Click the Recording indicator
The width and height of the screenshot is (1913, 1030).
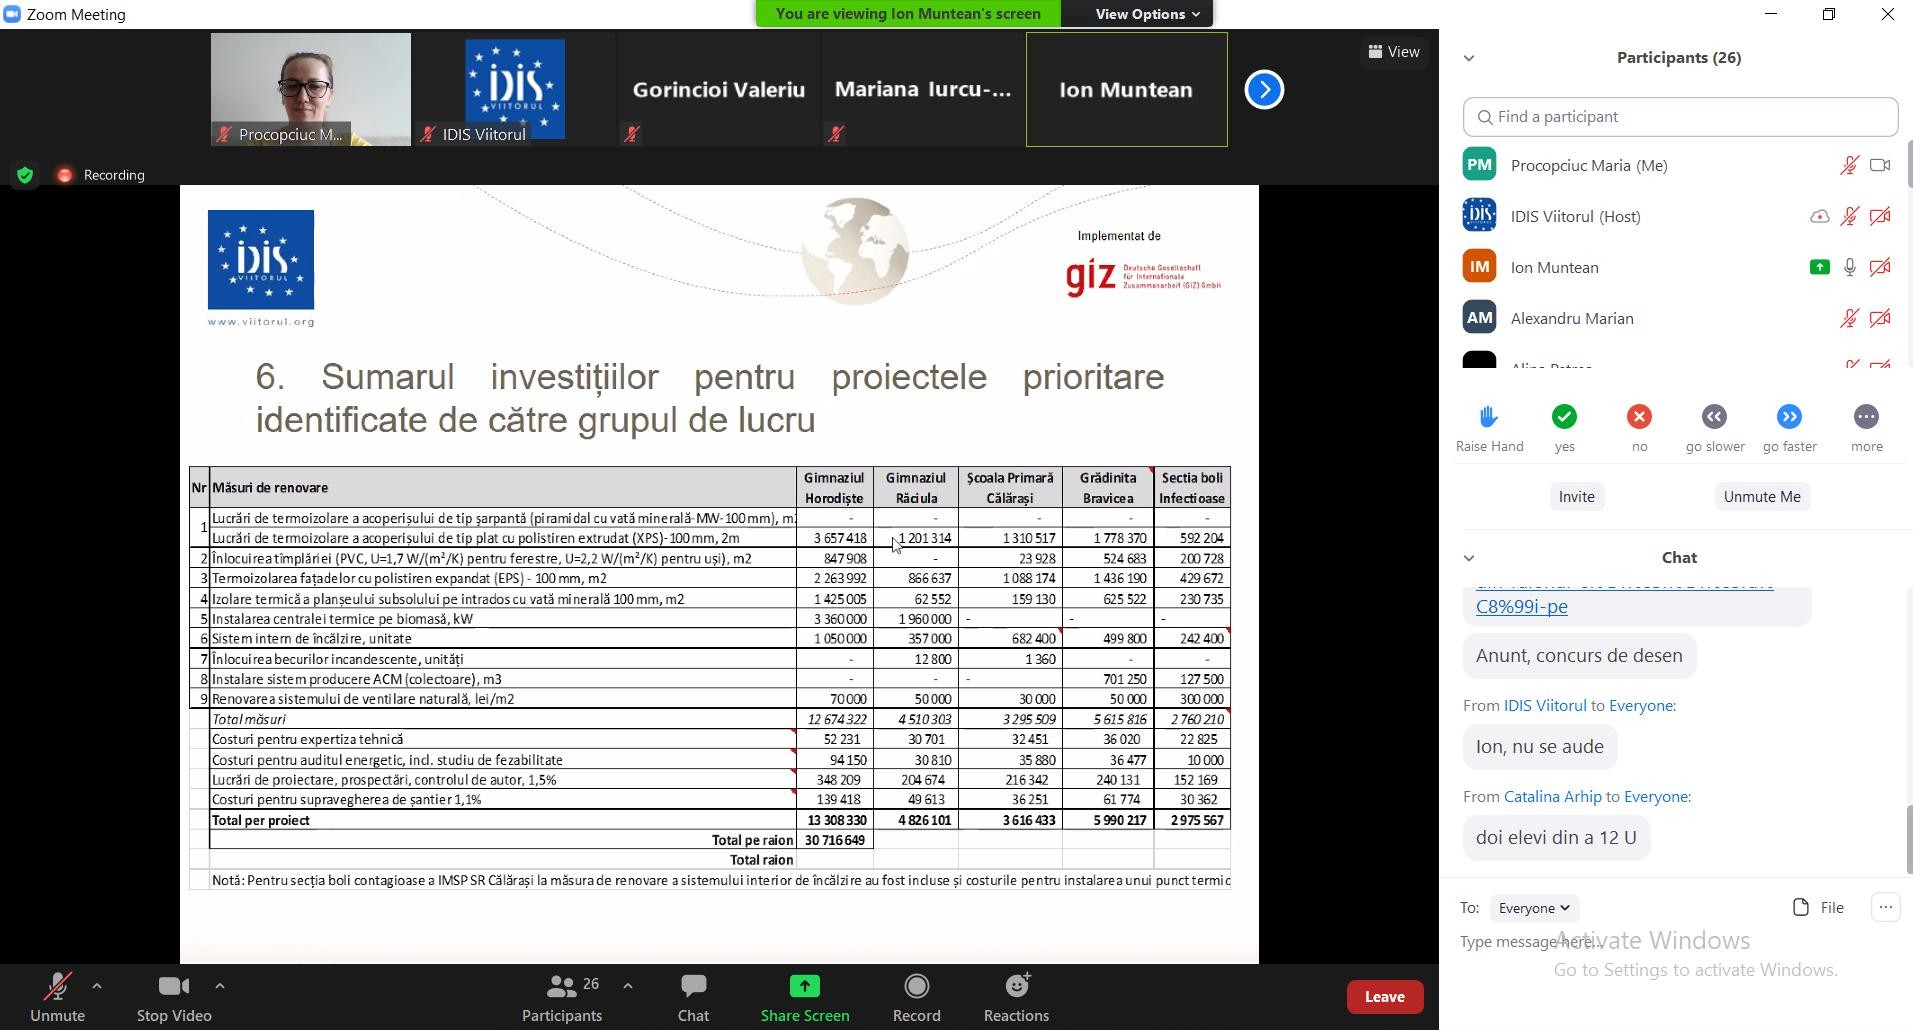[102, 175]
